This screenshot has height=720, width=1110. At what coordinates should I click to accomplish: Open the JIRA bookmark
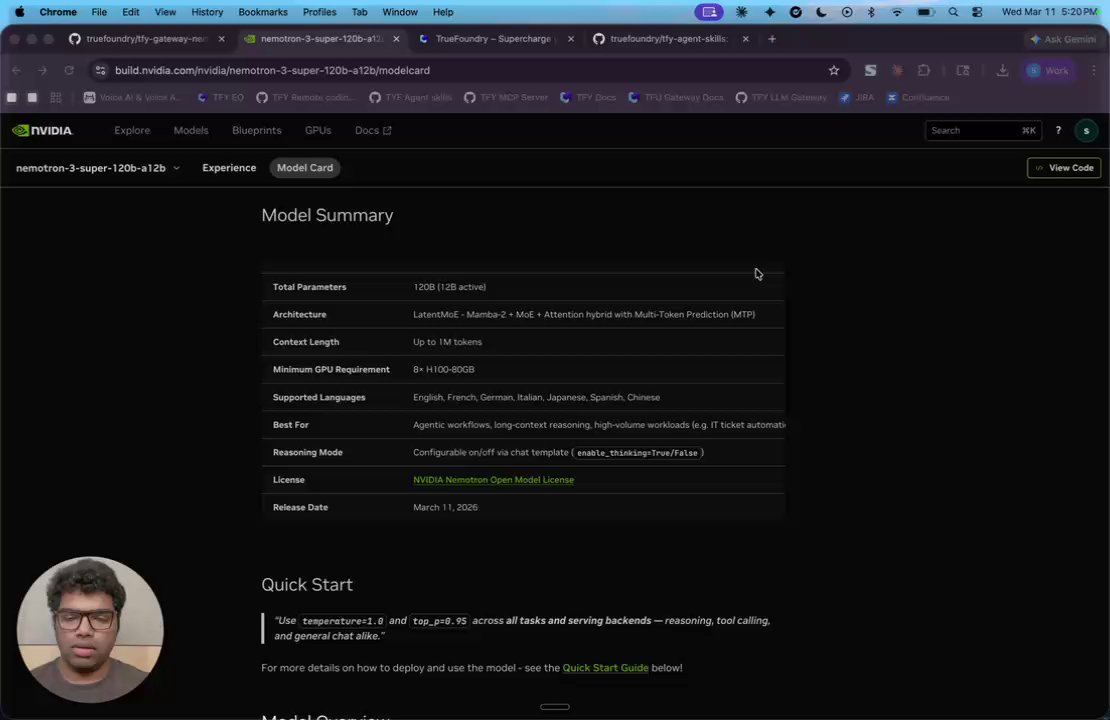pyautogui.click(x=857, y=98)
